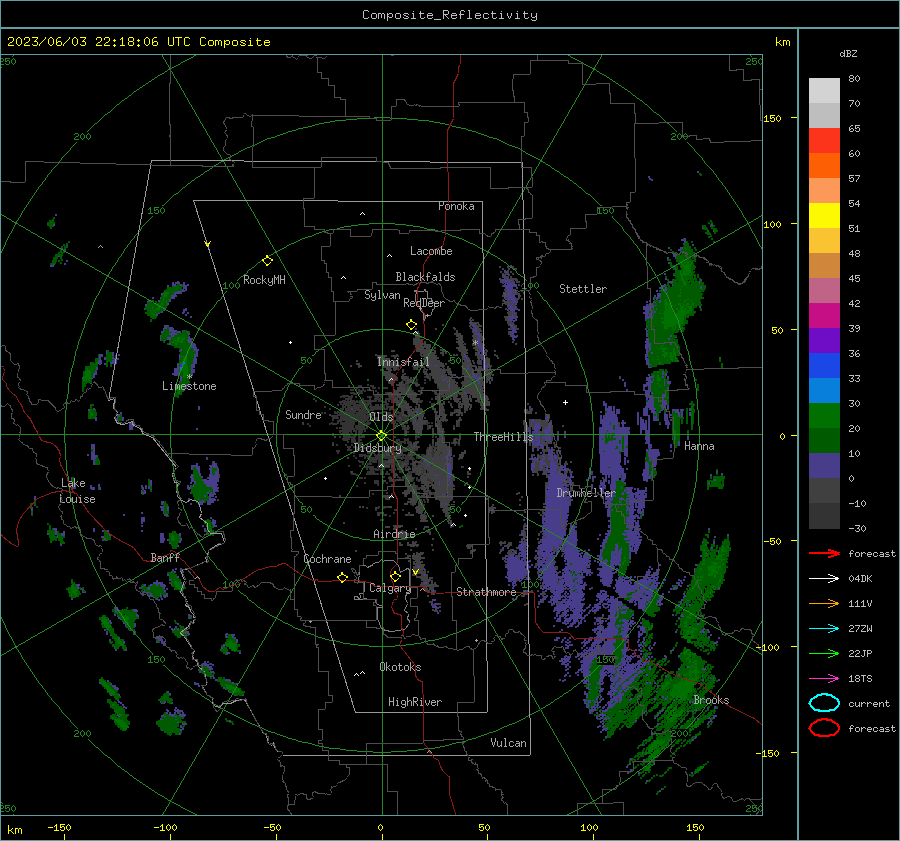Click the orange 111V arrow legend icon

pos(824,603)
